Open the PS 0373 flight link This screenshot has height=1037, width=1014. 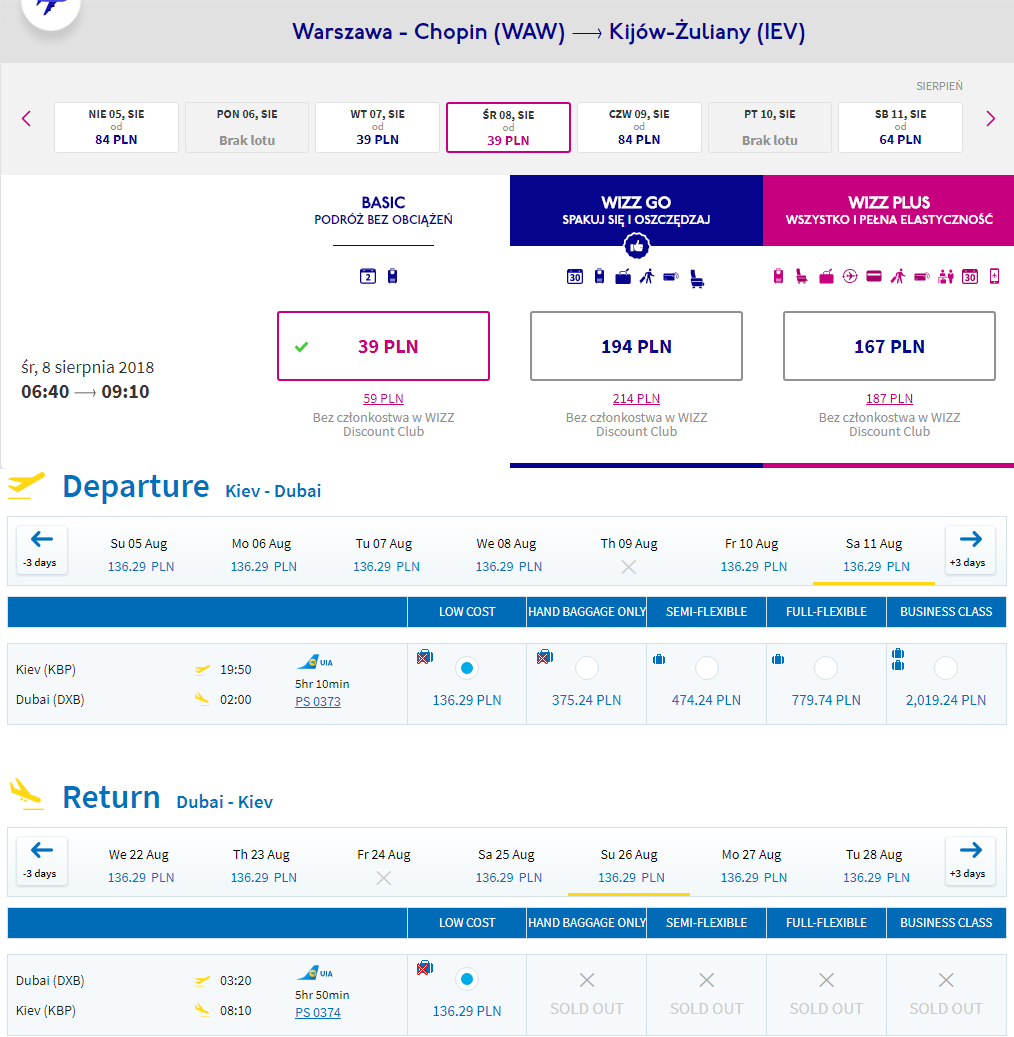point(317,701)
